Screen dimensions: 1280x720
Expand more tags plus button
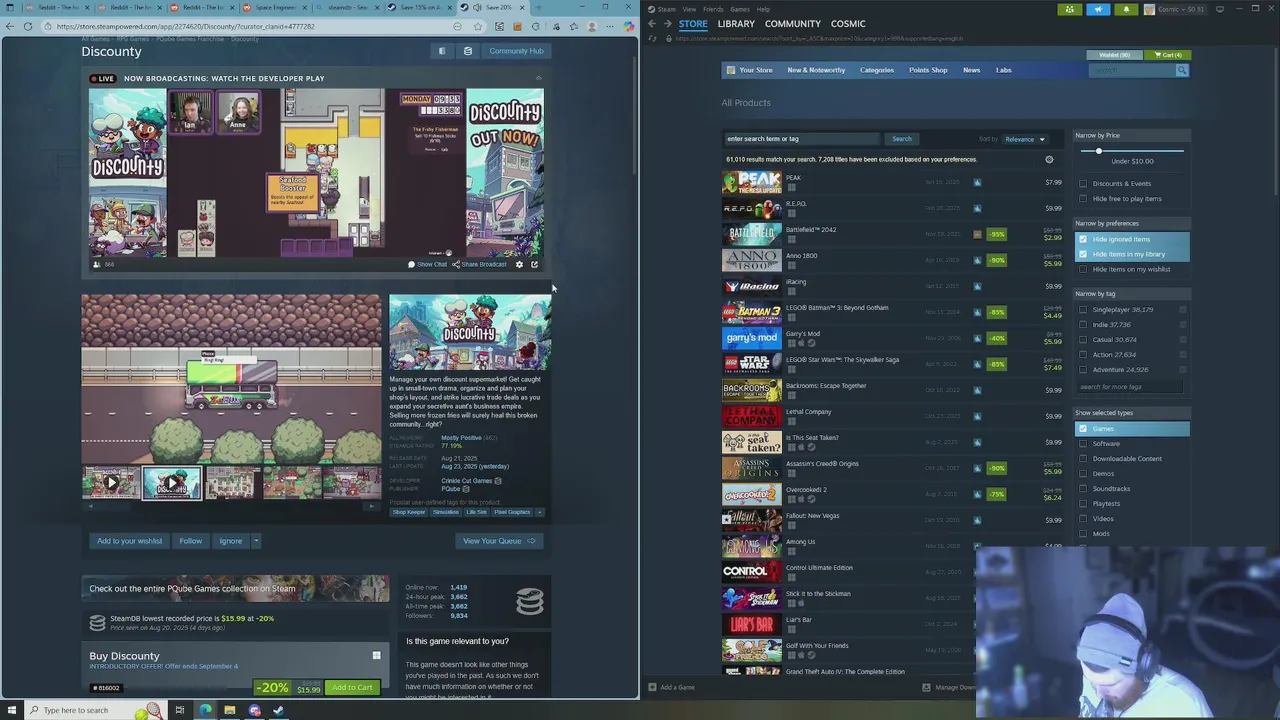point(540,512)
